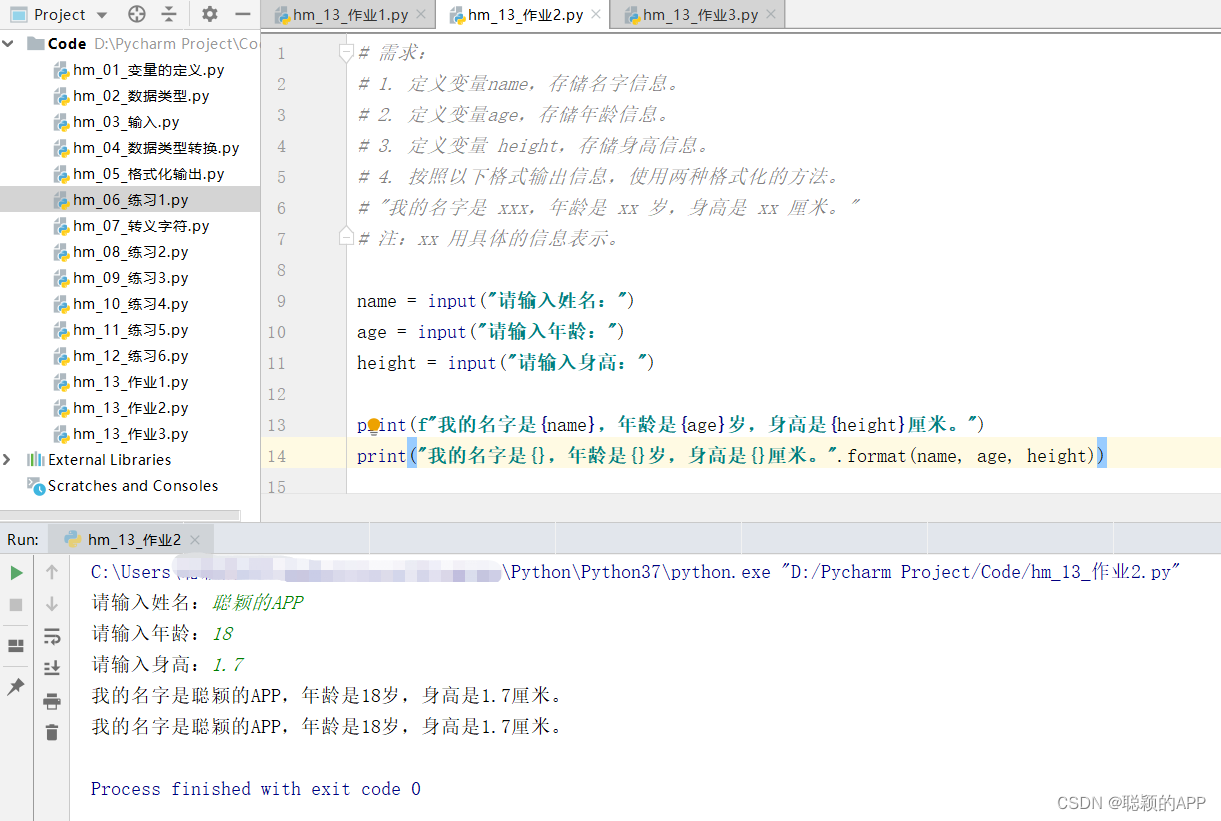Click the Project tool window icon
The width and height of the screenshot is (1221, 821).
pos(18,14)
